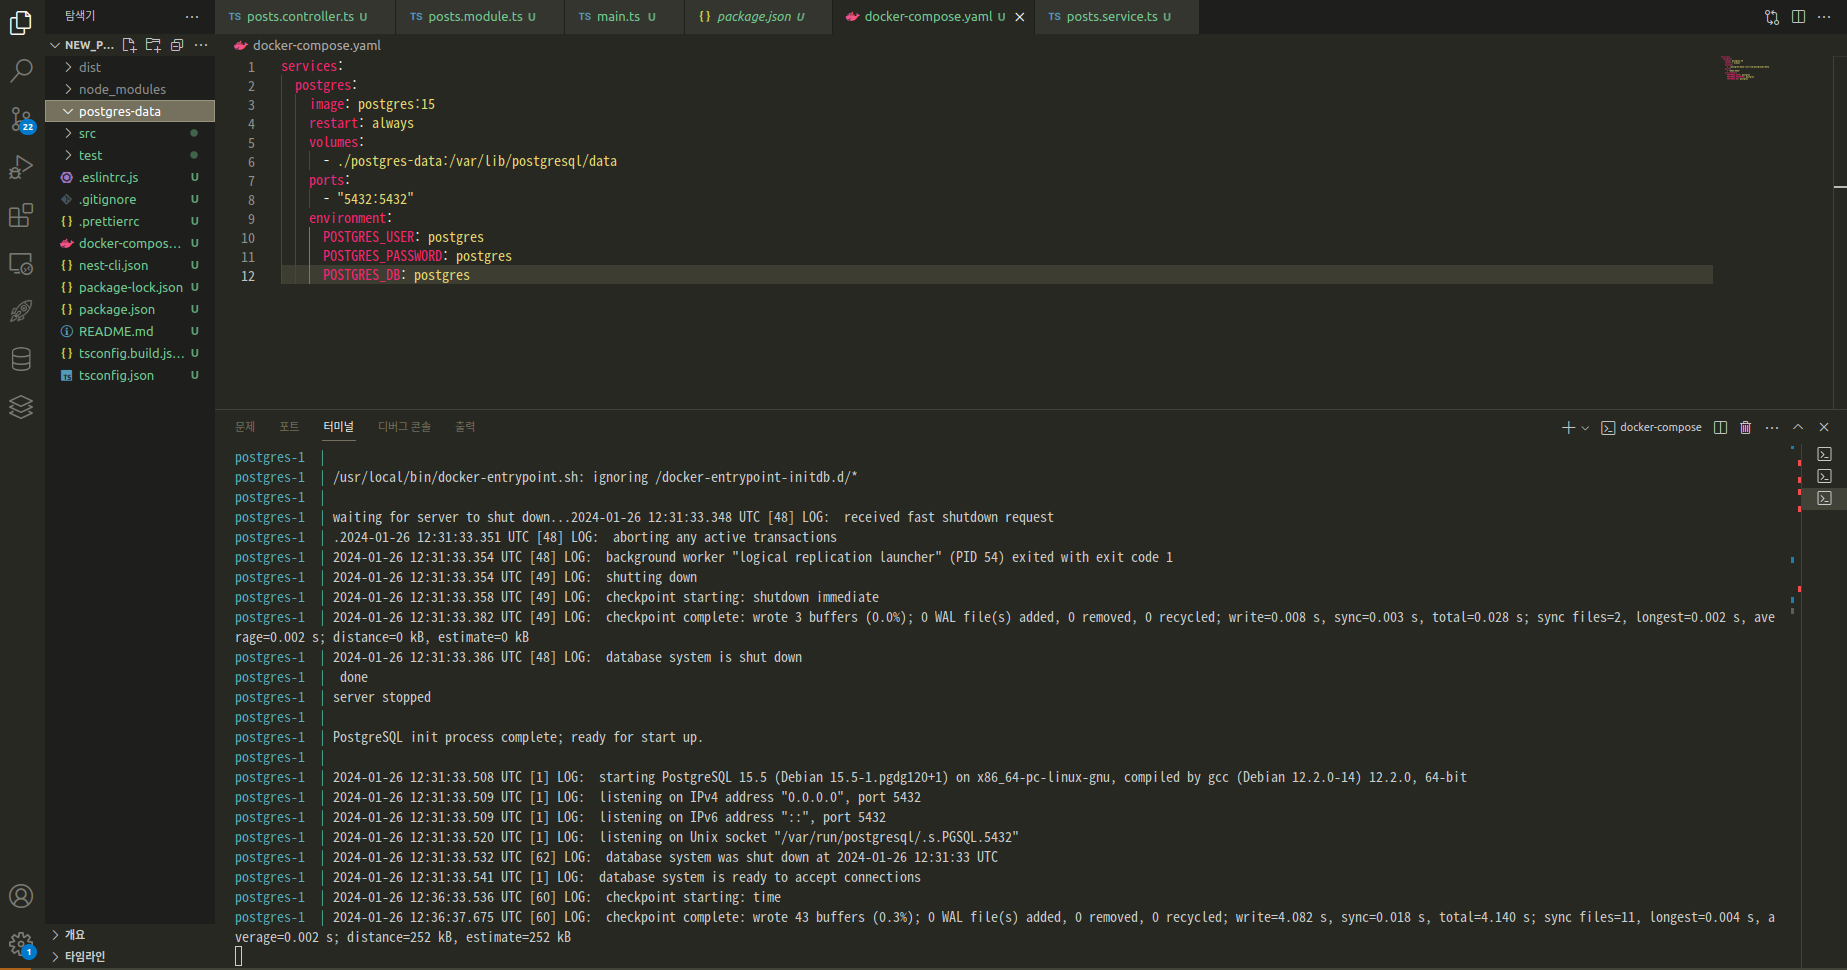Open editor more actions ellipsis

[x=1824, y=17]
